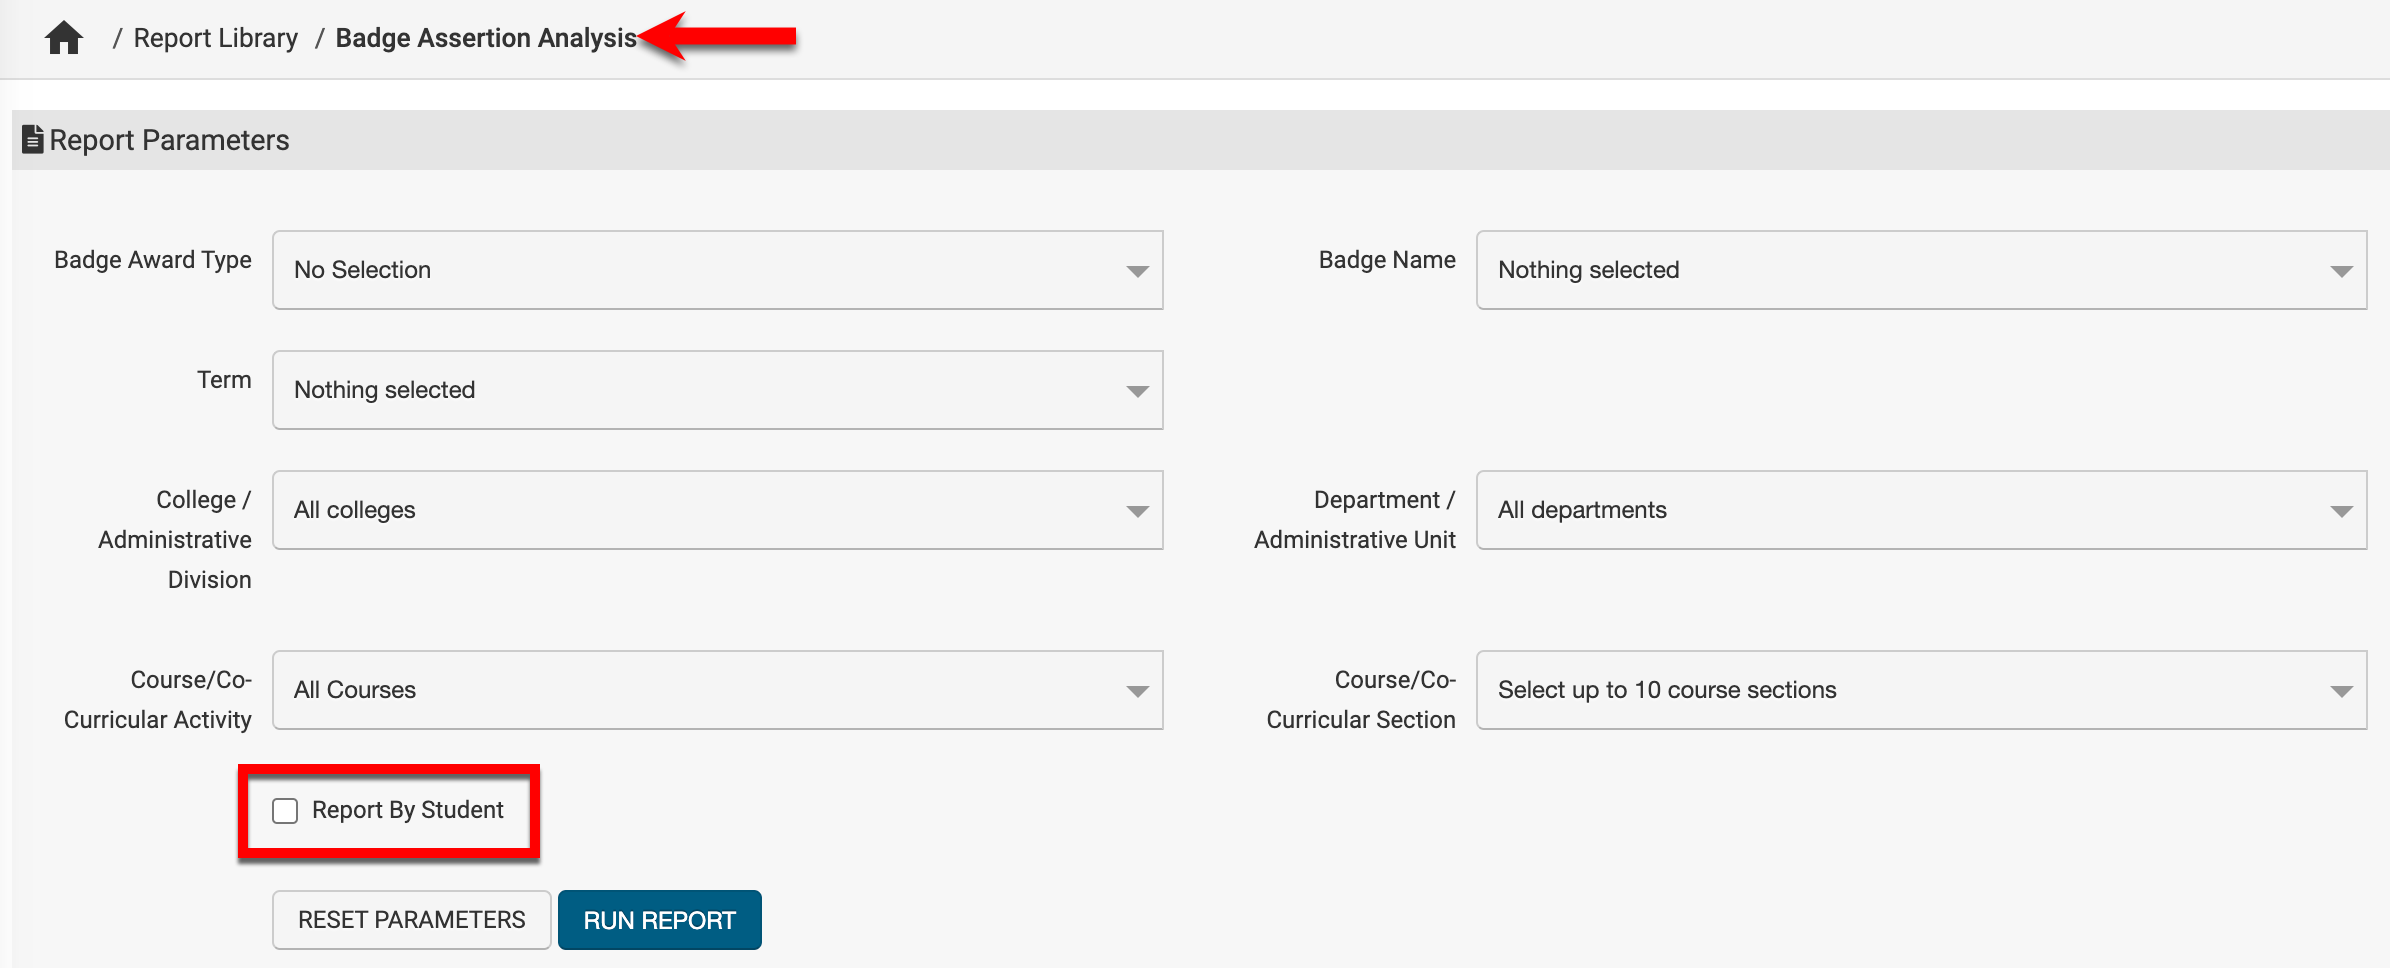Click the arrow on All departments field
This screenshot has width=2390, height=968.
(2341, 511)
